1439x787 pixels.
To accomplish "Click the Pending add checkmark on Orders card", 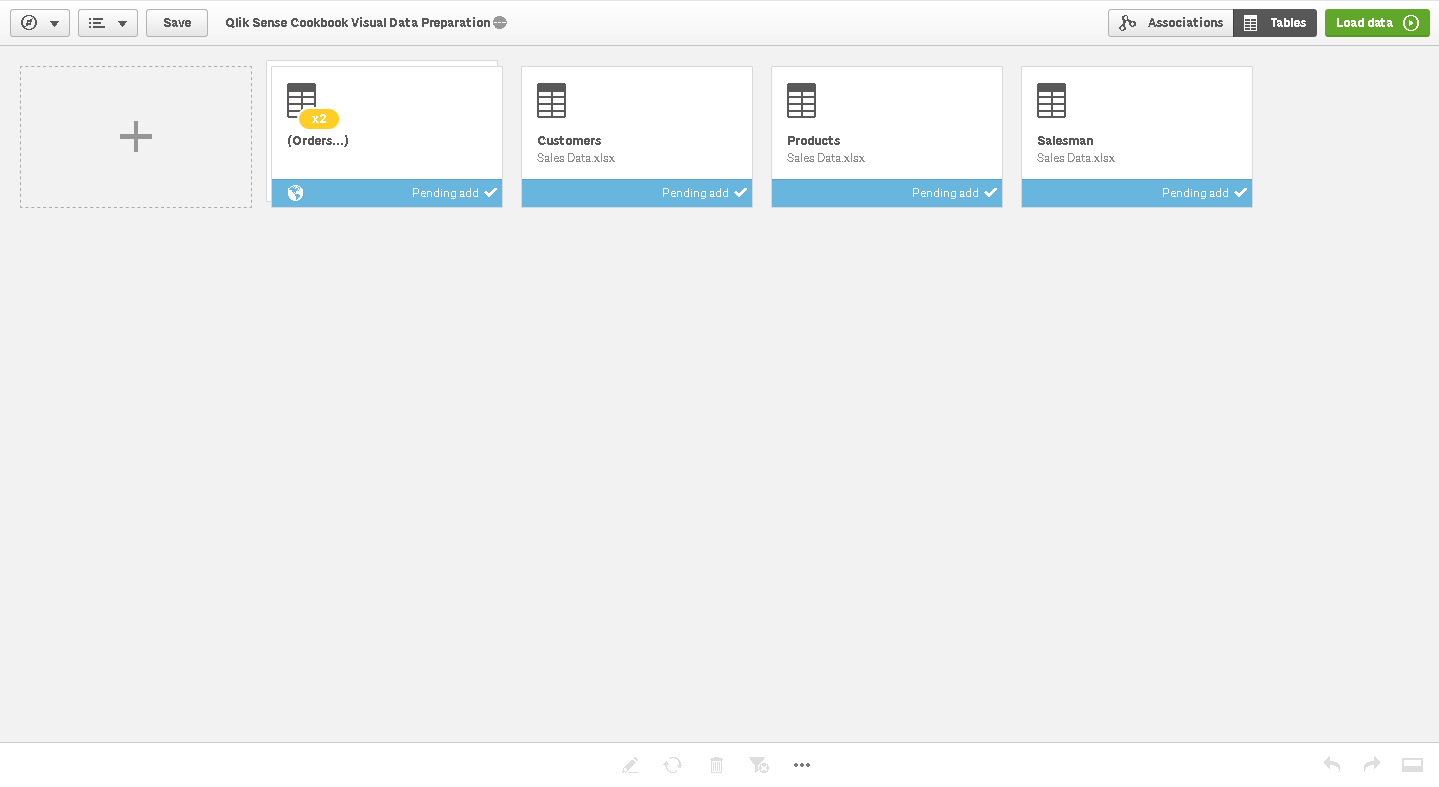I will pyautogui.click(x=491, y=193).
